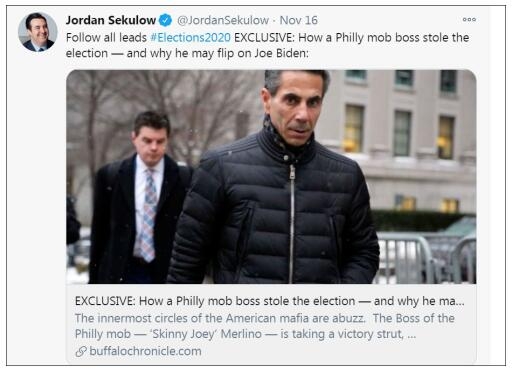Open the tweet's three-dot more options menu
This screenshot has width=525, height=373.
[469, 20]
